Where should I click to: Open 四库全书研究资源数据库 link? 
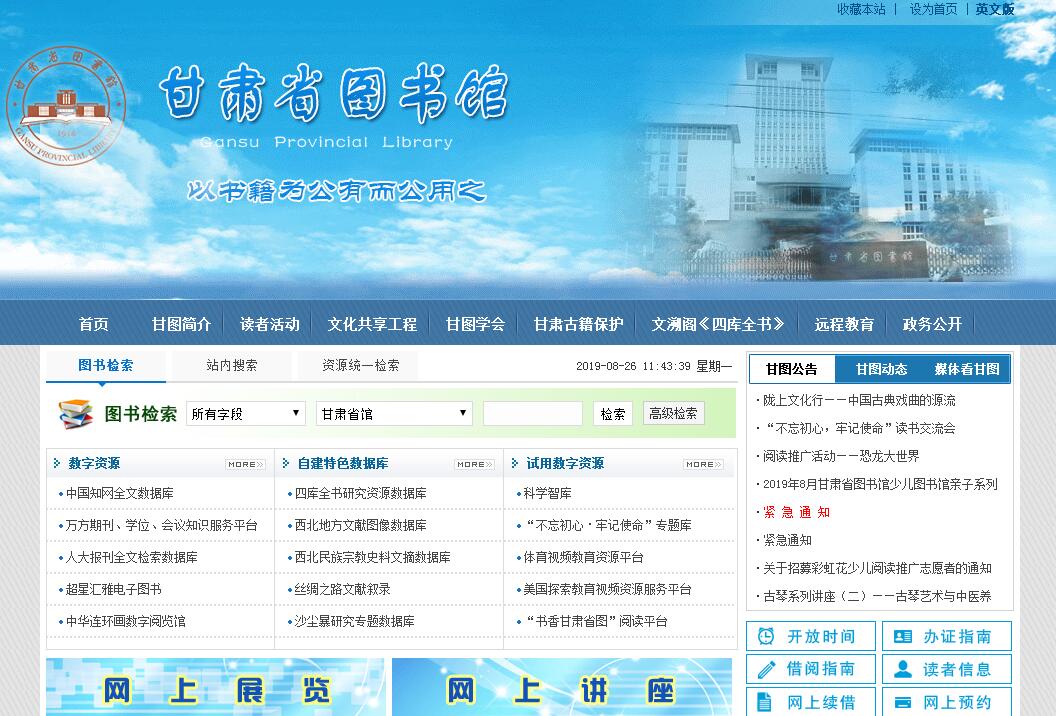pos(360,493)
